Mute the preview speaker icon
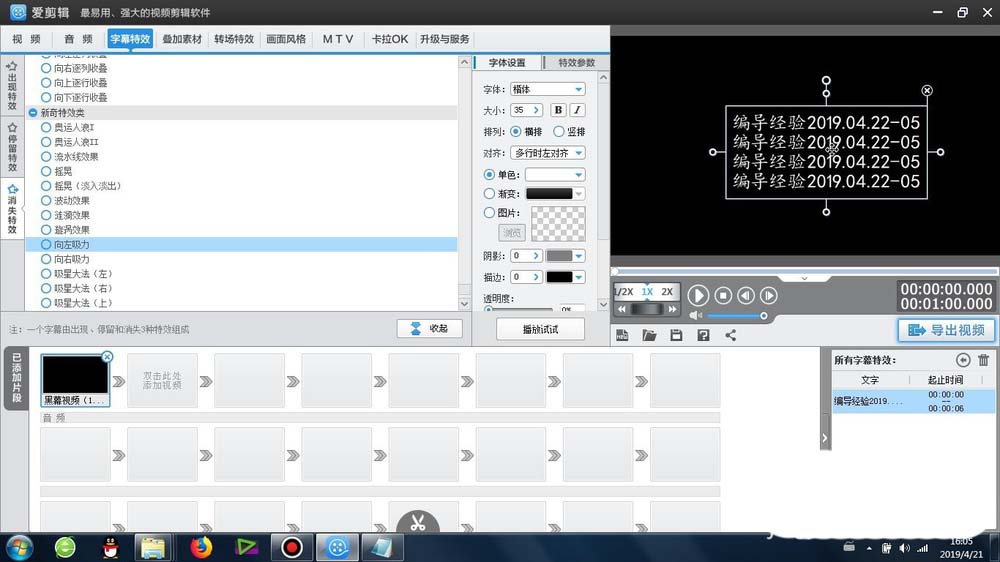 pyautogui.click(x=696, y=315)
